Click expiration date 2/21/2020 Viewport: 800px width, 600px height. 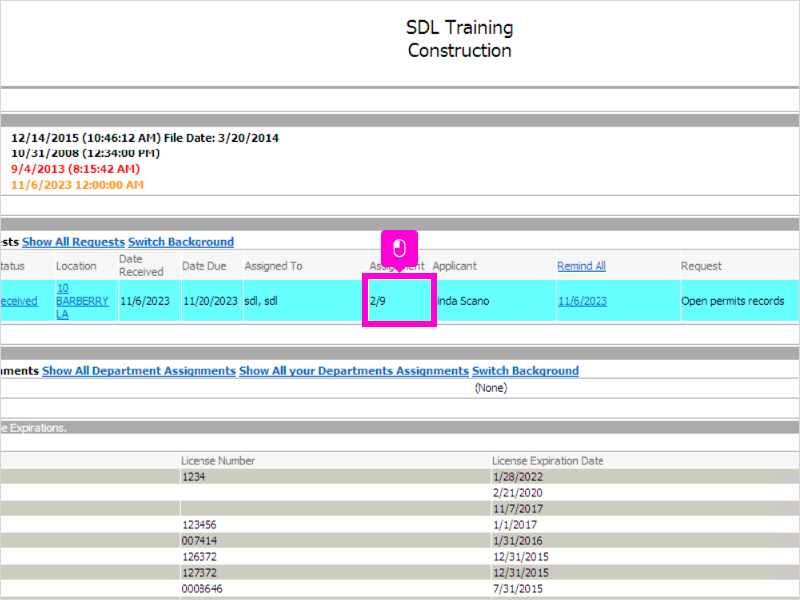[518, 493]
